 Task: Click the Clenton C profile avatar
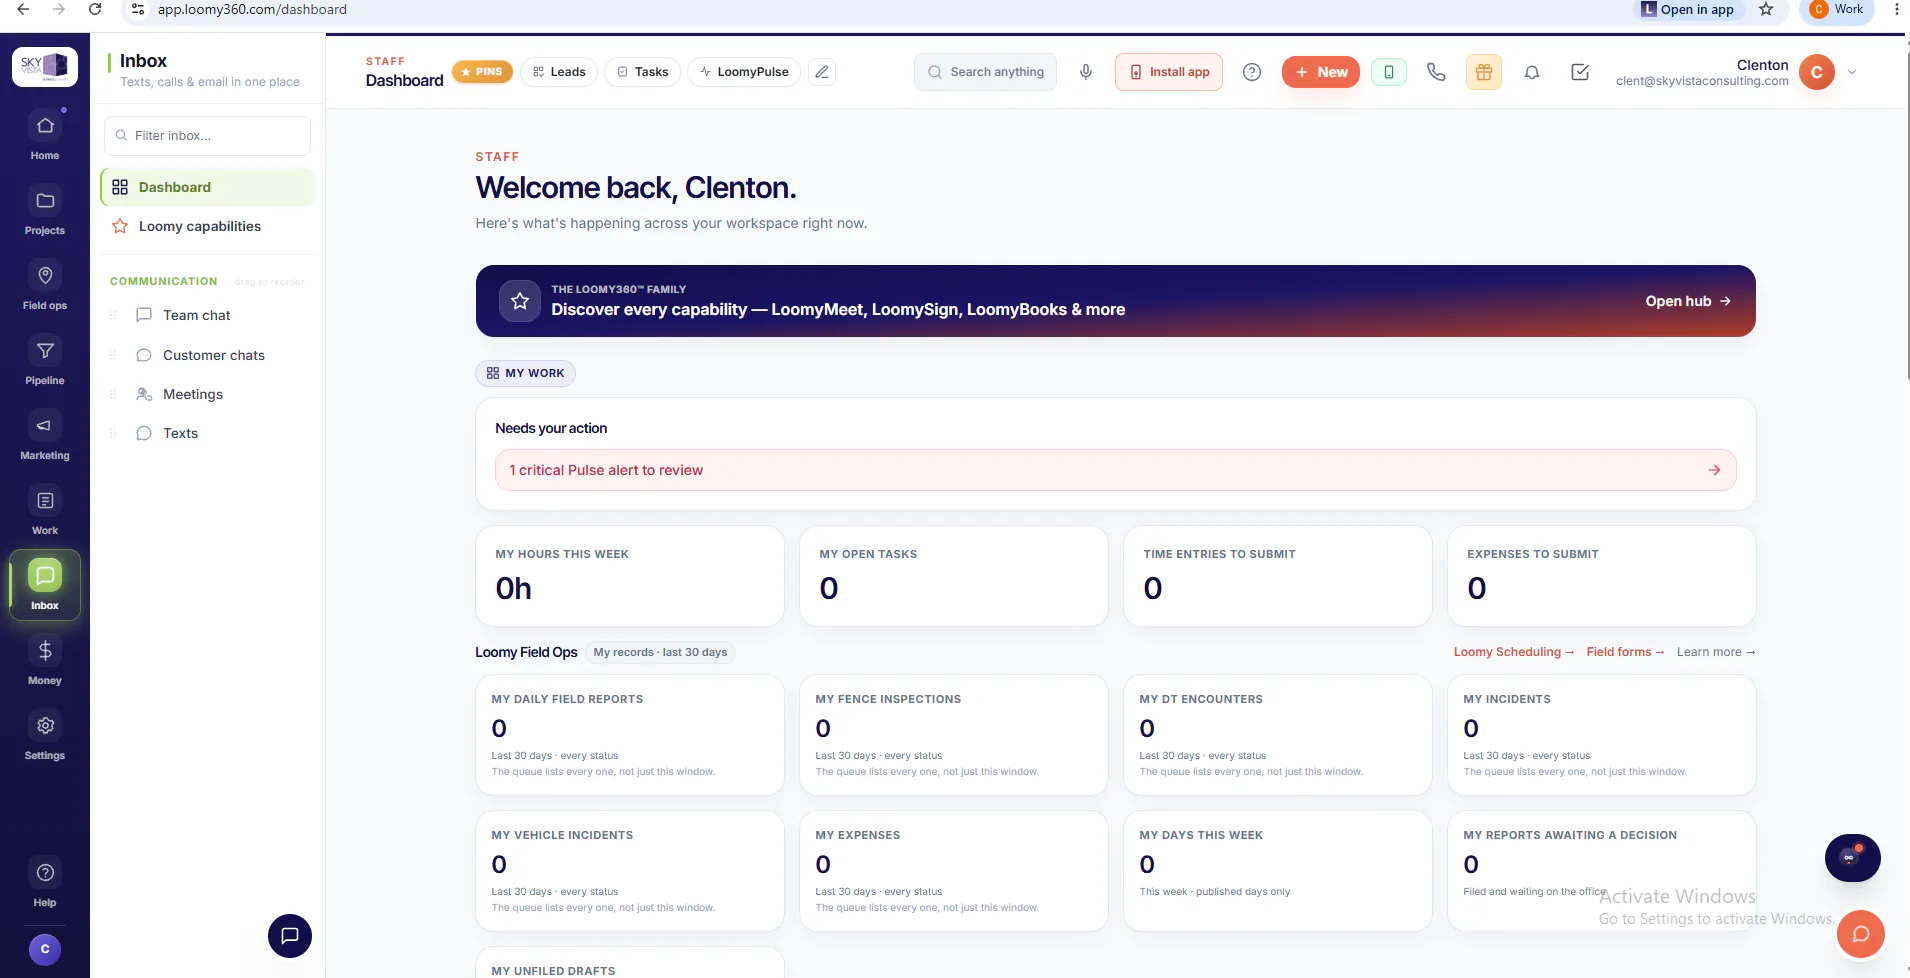(x=1817, y=72)
